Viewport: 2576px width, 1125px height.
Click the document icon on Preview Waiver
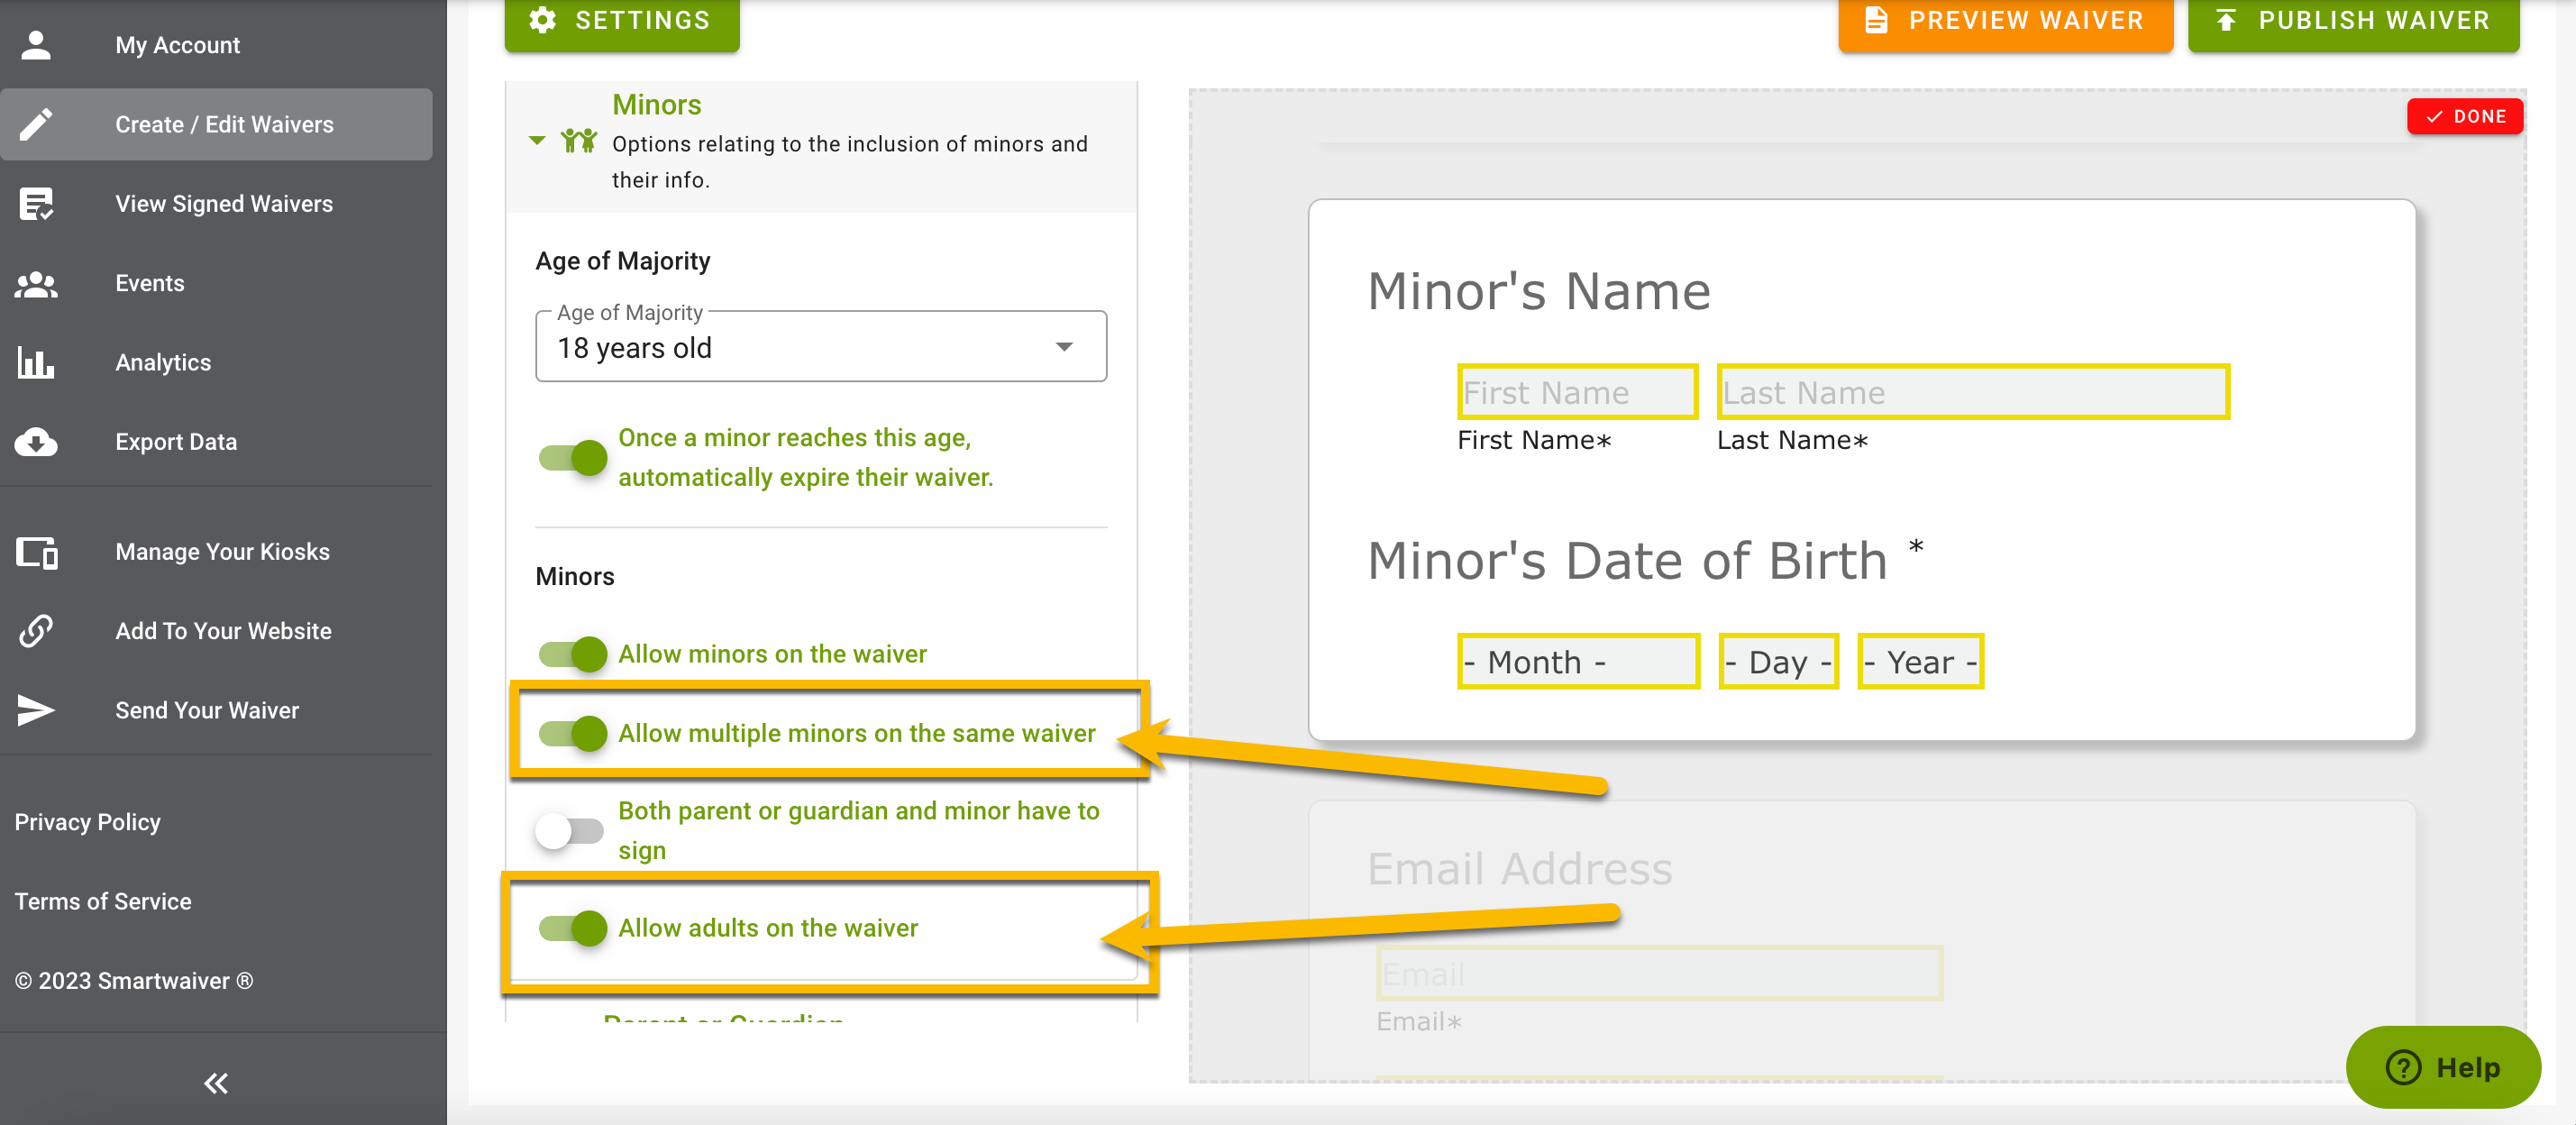point(1876,20)
